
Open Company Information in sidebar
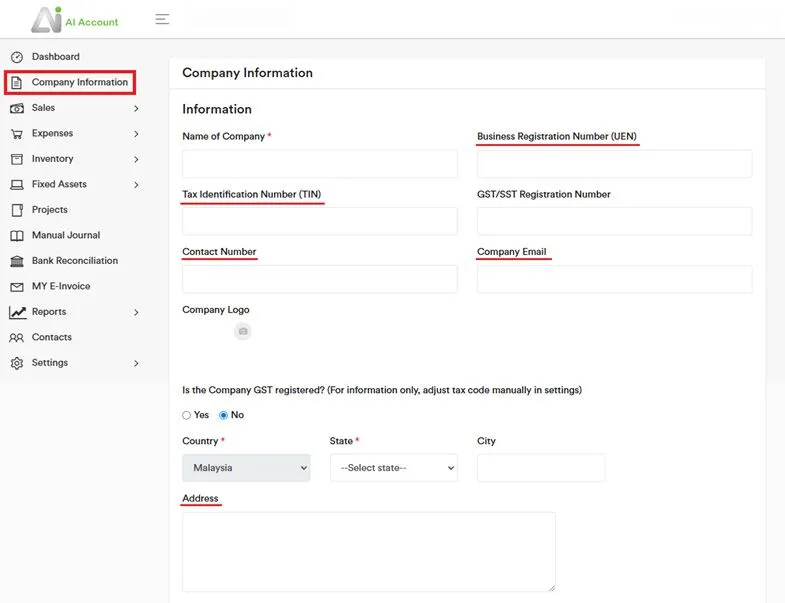pos(79,83)
